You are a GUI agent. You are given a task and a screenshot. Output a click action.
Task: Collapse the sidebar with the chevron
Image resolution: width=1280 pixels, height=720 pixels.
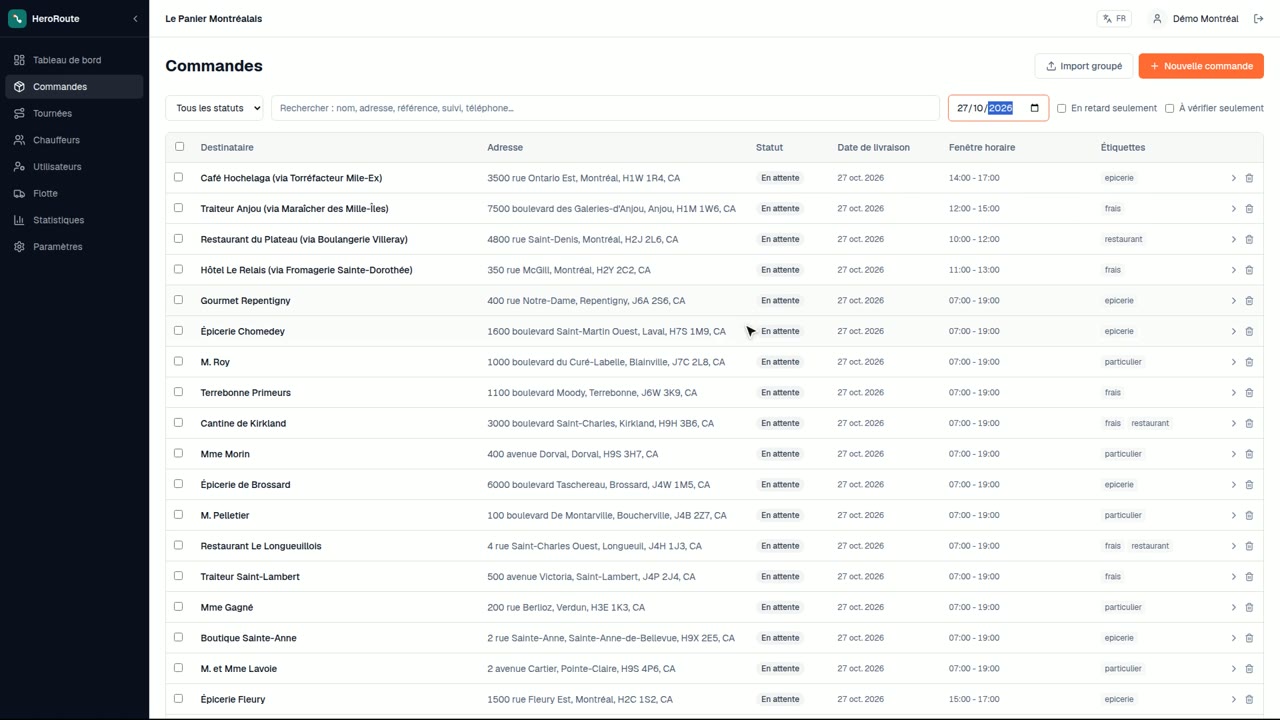coord(135,19)
